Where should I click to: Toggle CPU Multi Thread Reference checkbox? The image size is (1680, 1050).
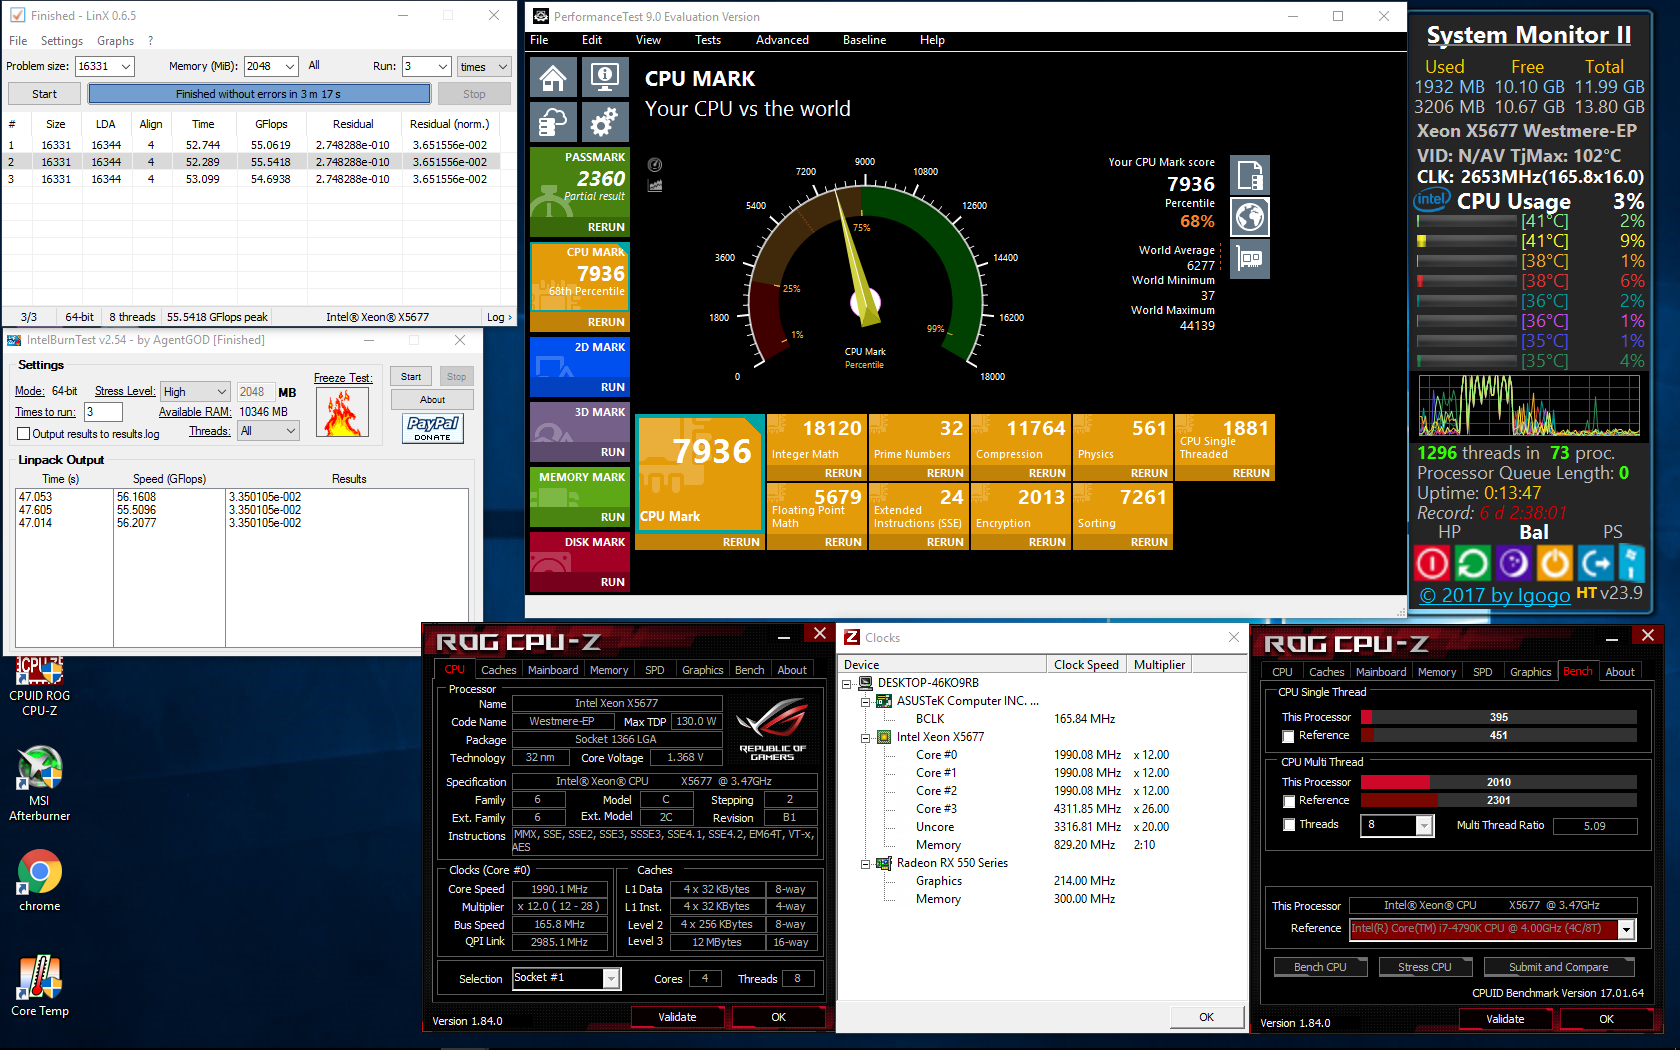tap(1288, 801)
